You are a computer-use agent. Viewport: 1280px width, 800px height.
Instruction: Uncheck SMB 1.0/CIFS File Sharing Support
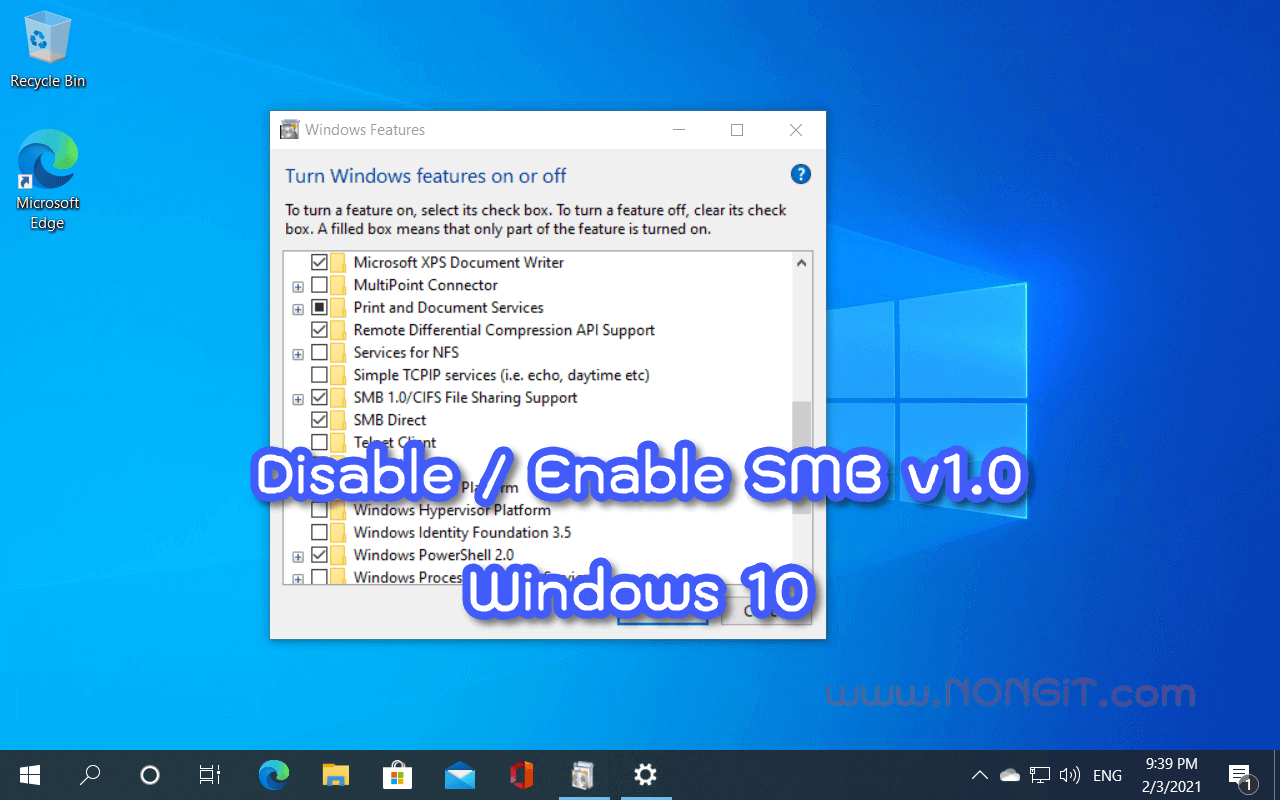[319, 397]
